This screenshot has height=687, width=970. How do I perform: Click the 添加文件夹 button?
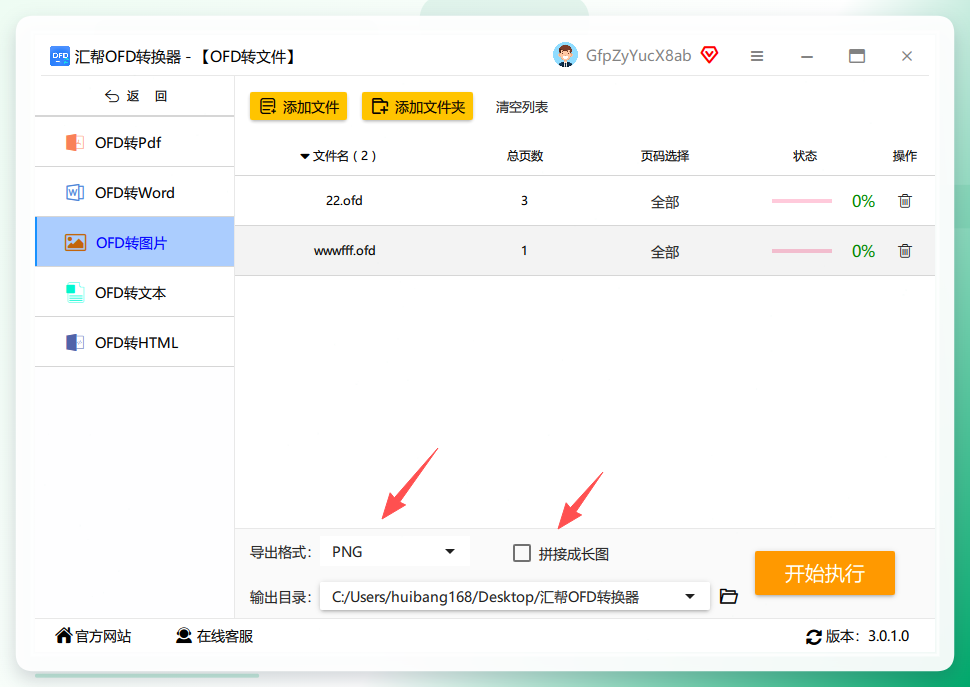pos(418,106)
